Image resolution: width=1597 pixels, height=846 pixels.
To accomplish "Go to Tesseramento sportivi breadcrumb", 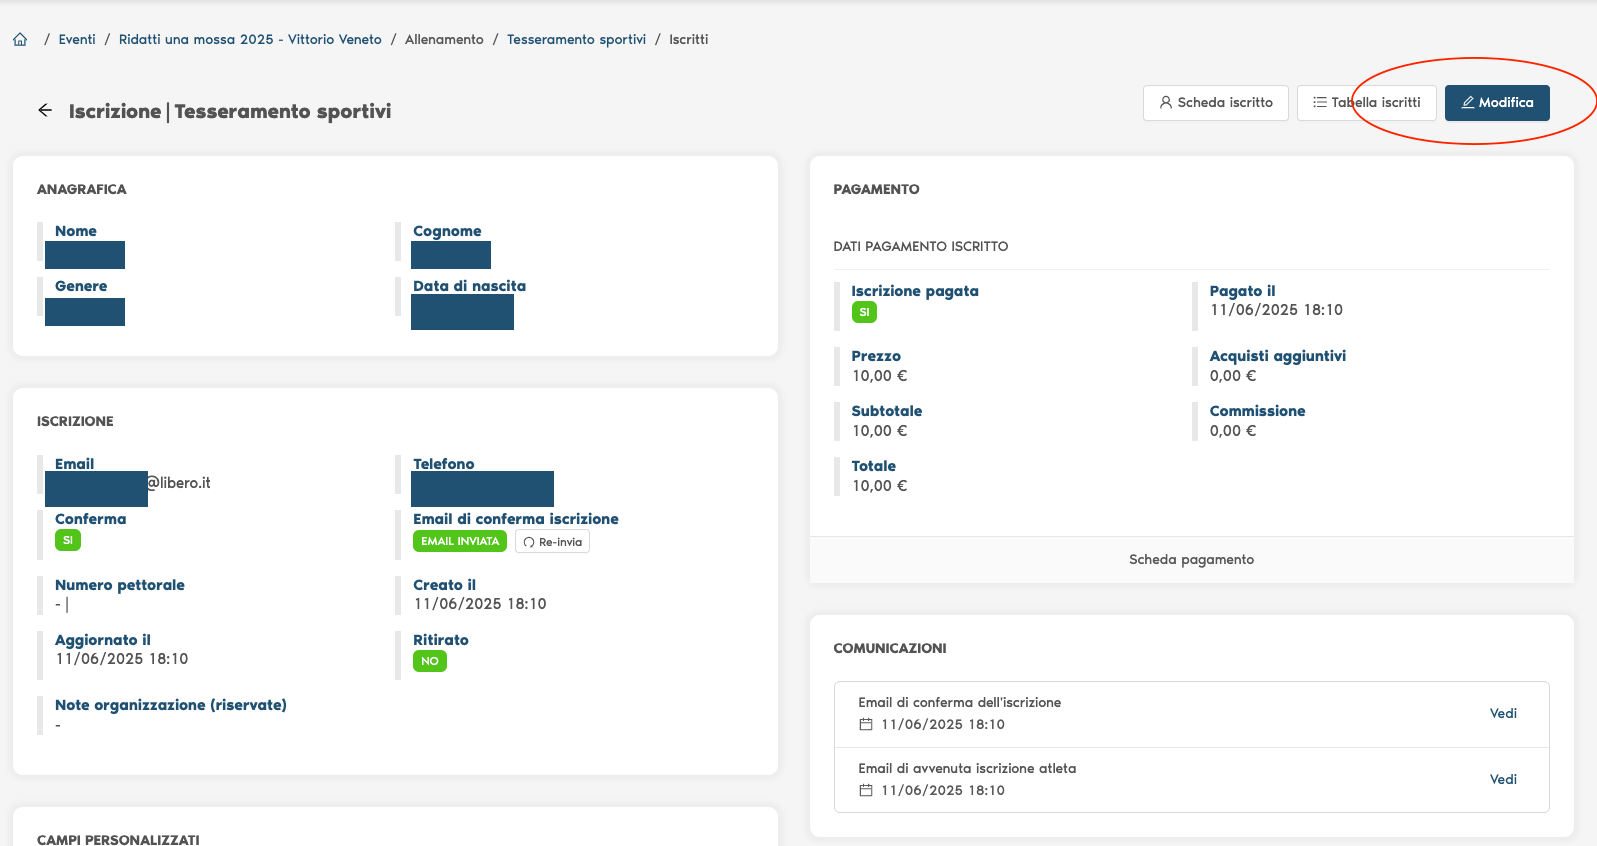I will pos(576,40).
